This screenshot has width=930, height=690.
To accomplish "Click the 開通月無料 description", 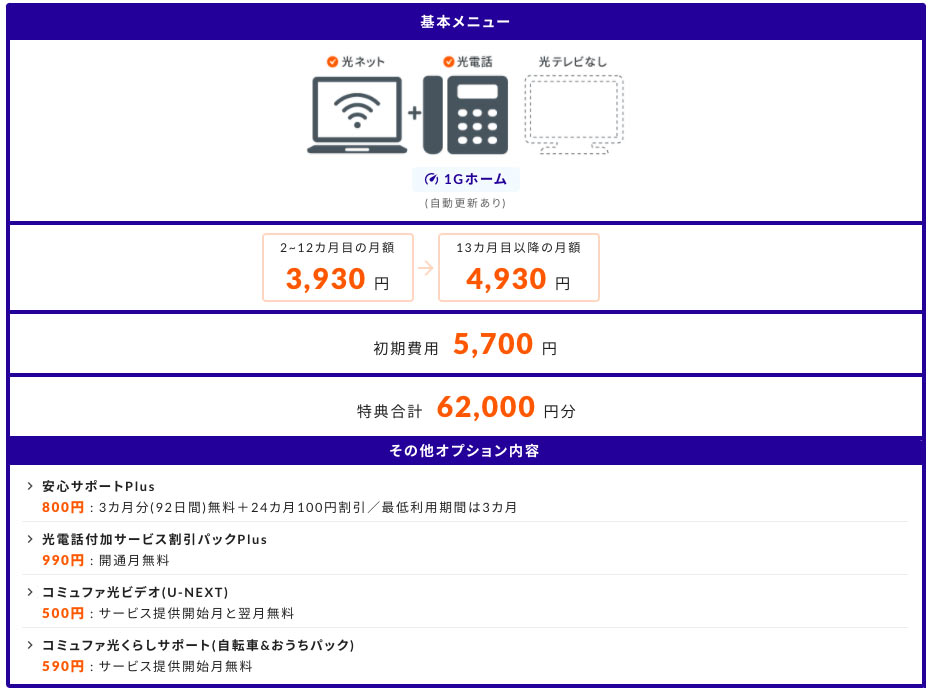I will click(134, 560).
